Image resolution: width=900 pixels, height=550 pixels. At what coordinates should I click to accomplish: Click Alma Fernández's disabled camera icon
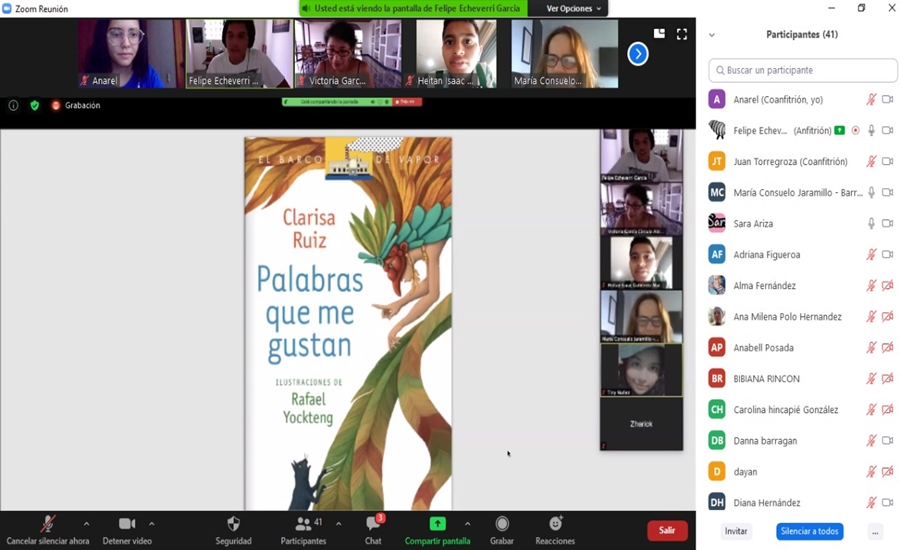pos(887,285)
